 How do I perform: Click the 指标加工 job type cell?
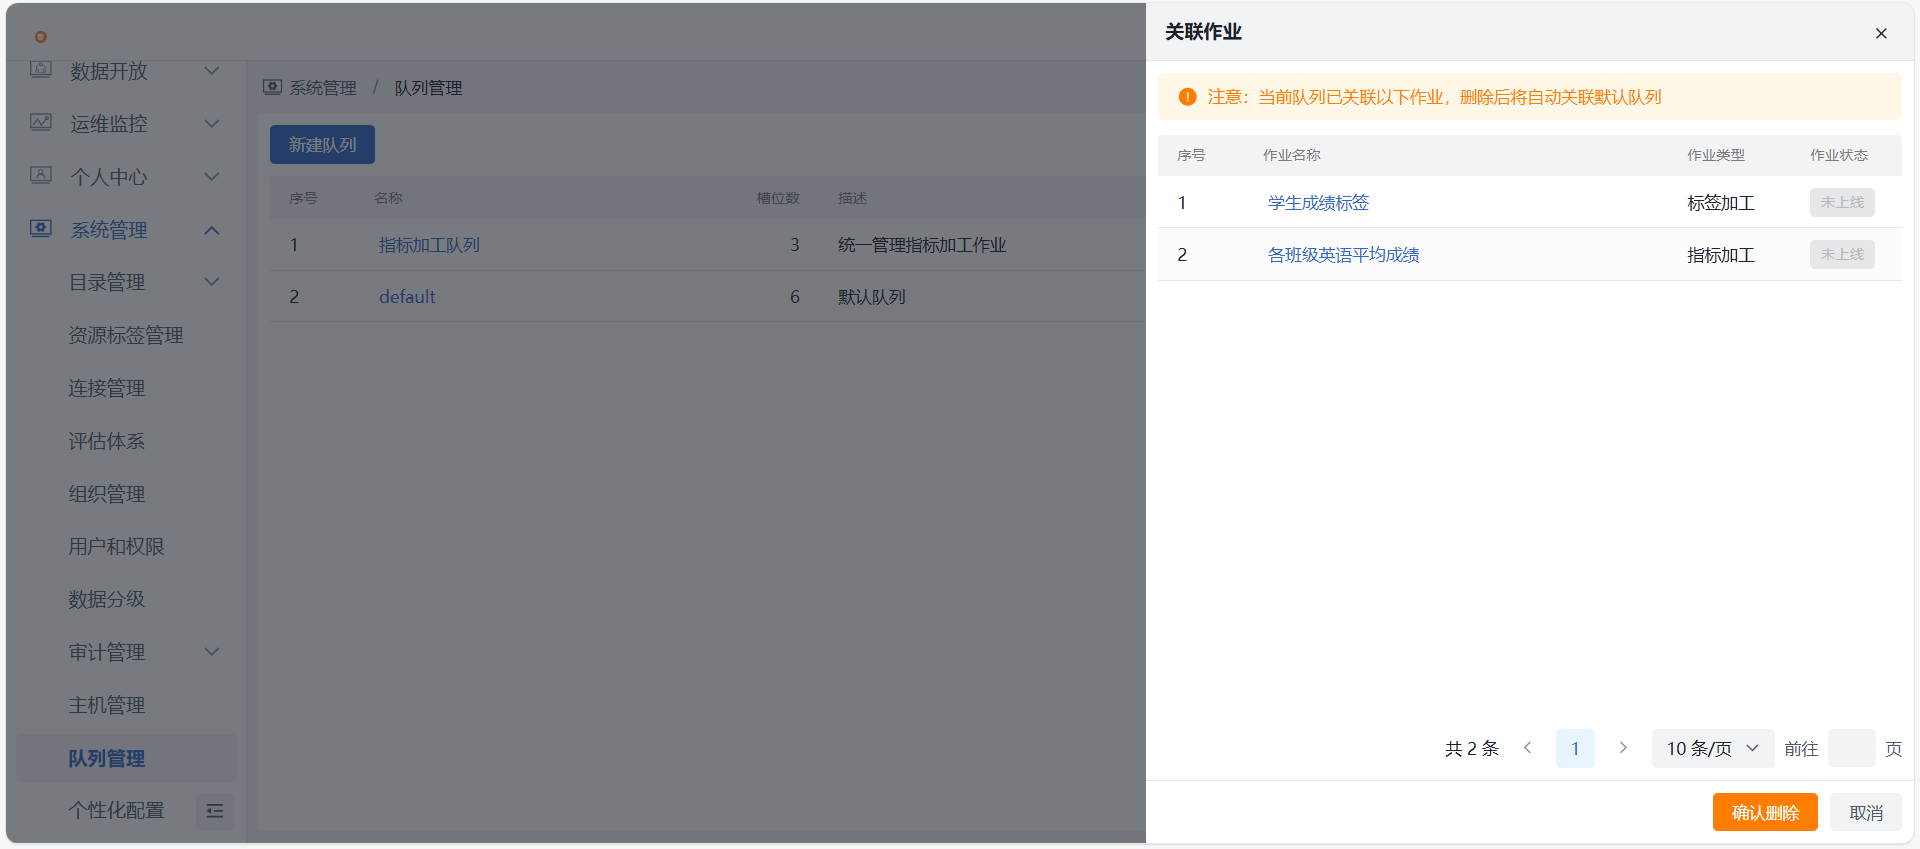[x=1720, y=255]
